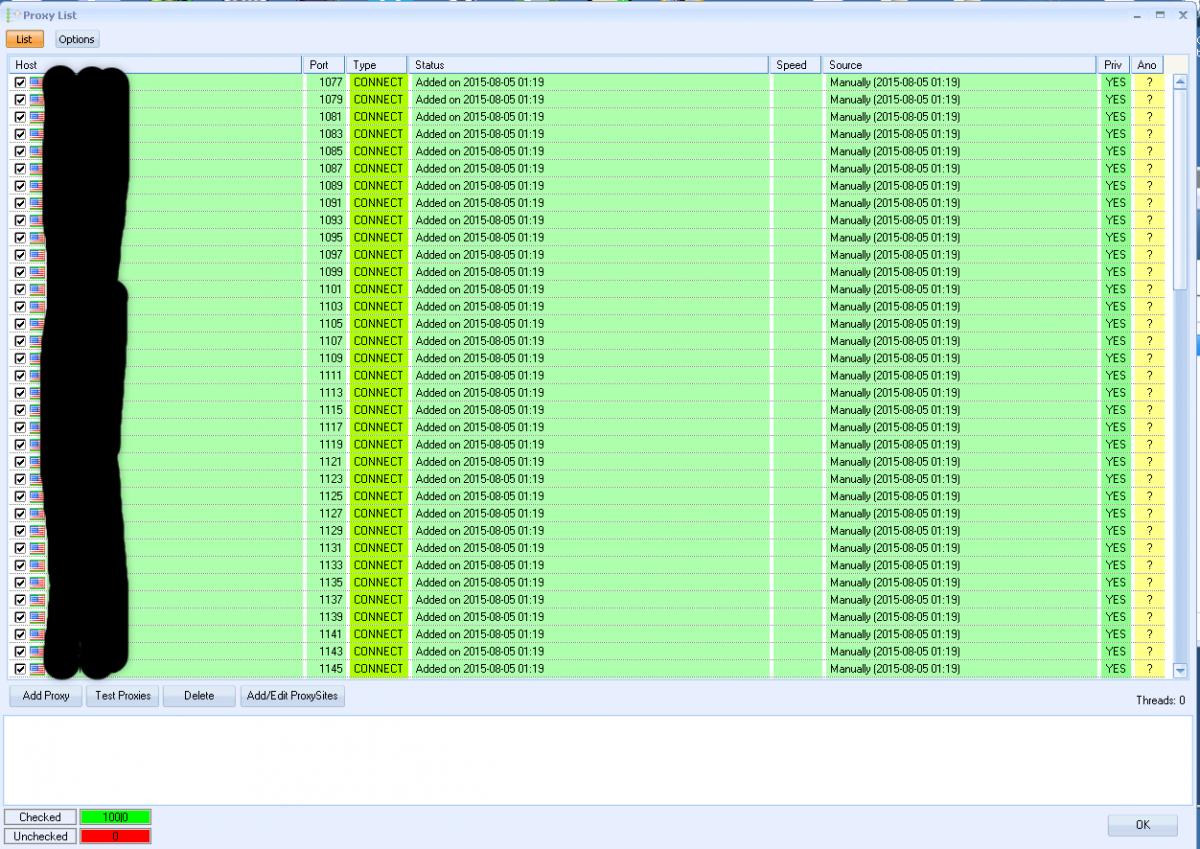1200x849 pixels.
Task: Sort by the Ano column header
Action: 1148,65
